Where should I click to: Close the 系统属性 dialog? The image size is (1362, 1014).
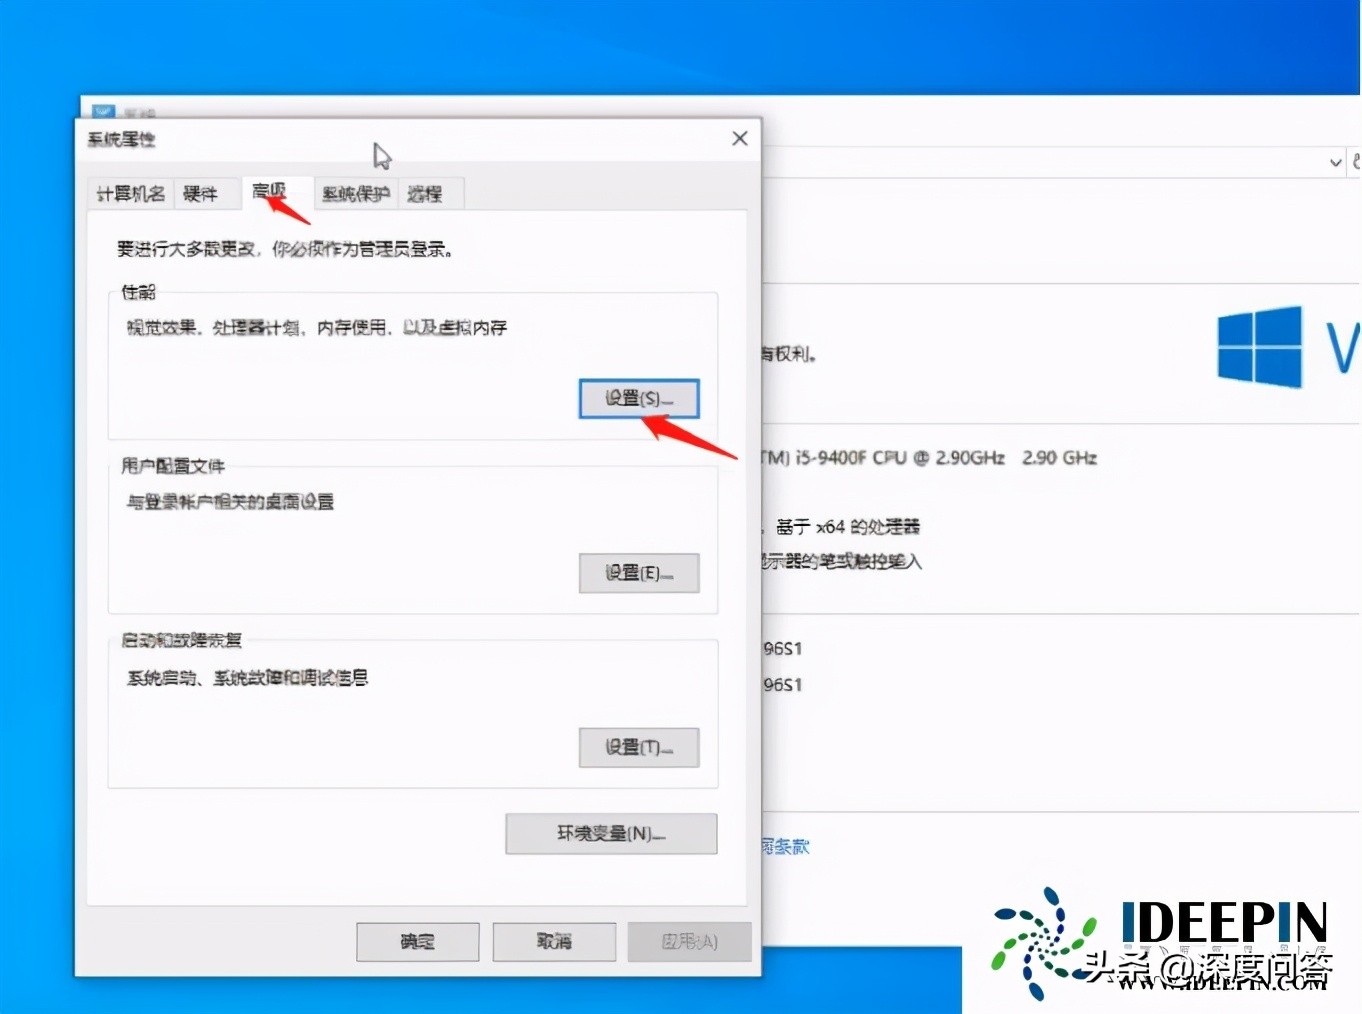pyautogui.click(x=740, y=138)
